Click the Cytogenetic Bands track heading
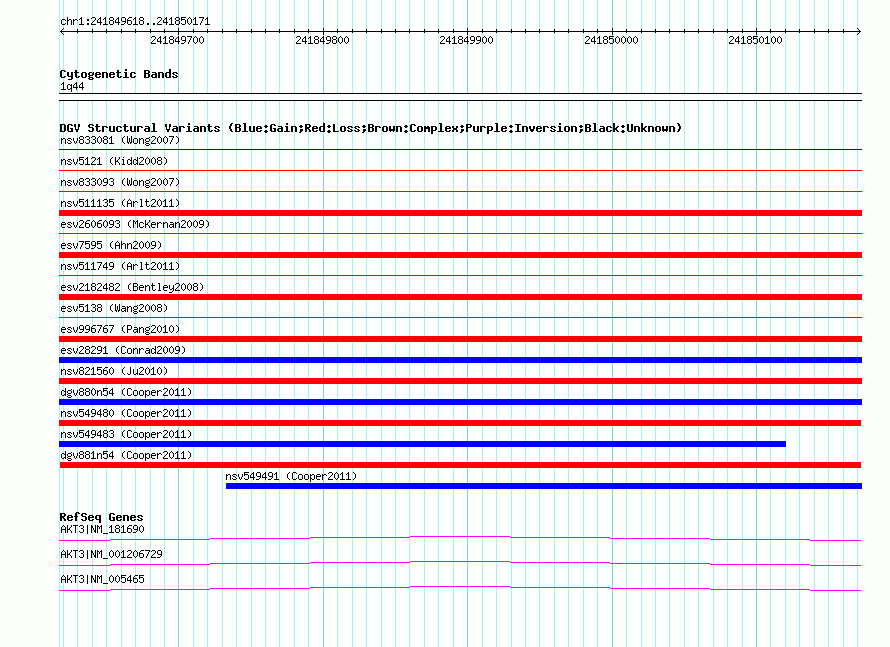890x647 pixels. click(x=119, y=74)
